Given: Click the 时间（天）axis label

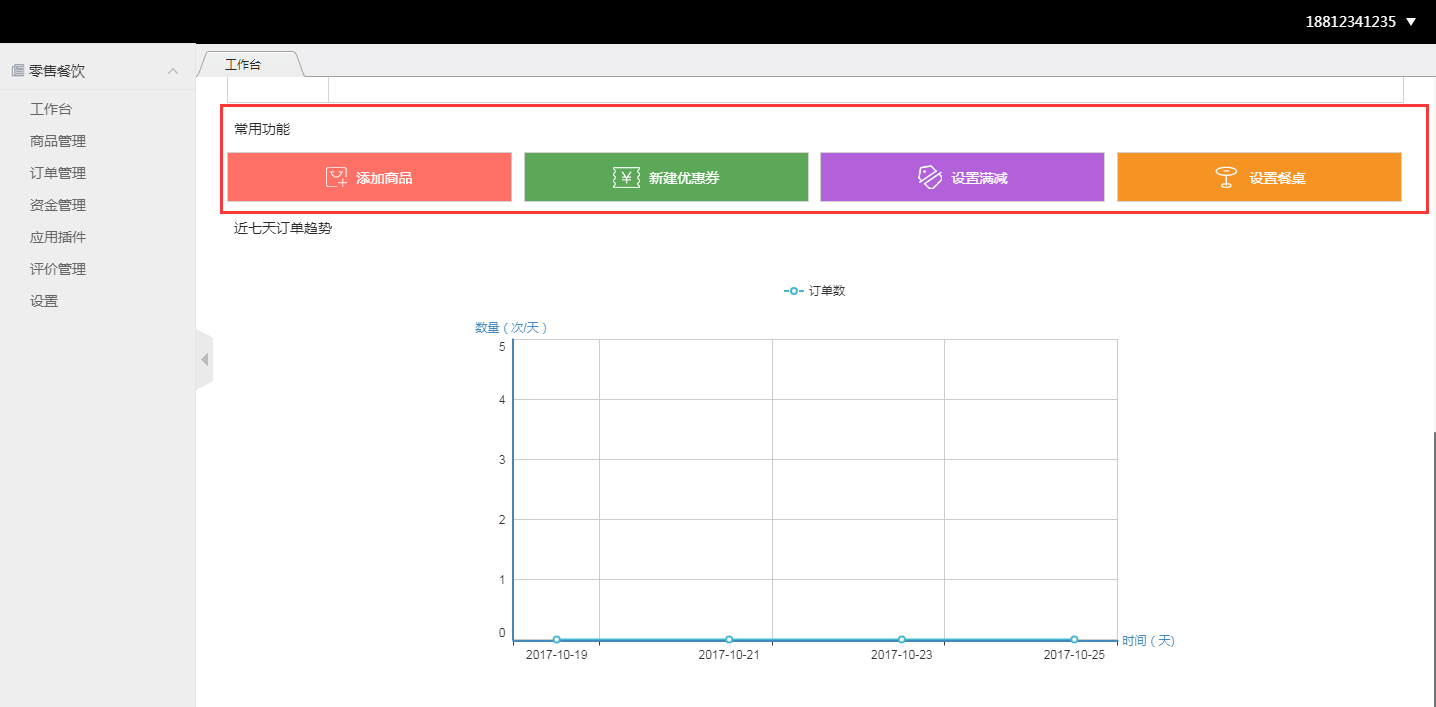Looking at the screenshot, I should click(x=1148, y=640).
